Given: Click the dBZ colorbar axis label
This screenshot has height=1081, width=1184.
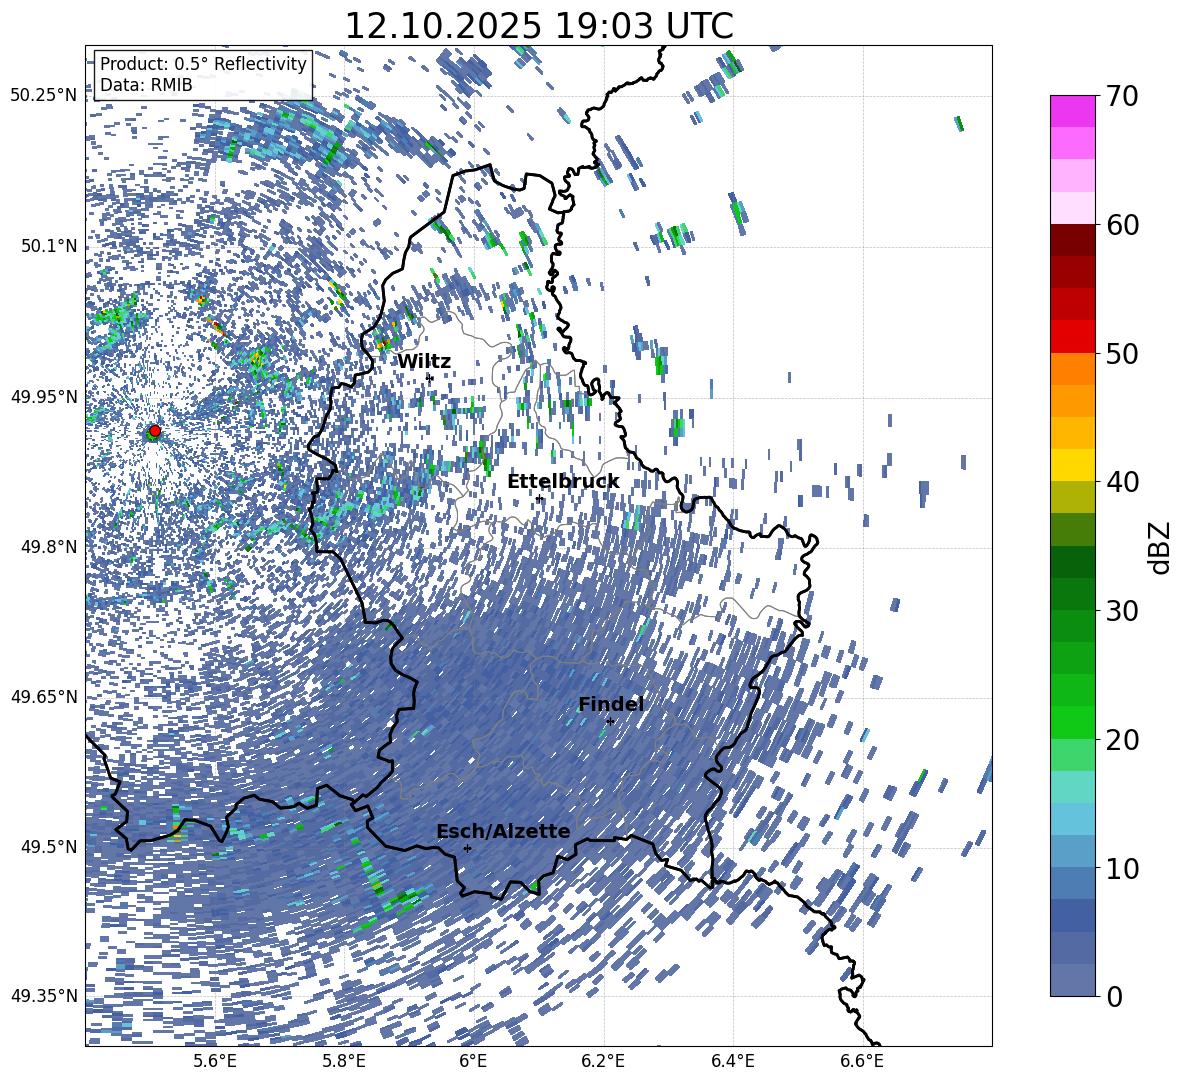Looking at the screenshot, I should (1161, 547).
